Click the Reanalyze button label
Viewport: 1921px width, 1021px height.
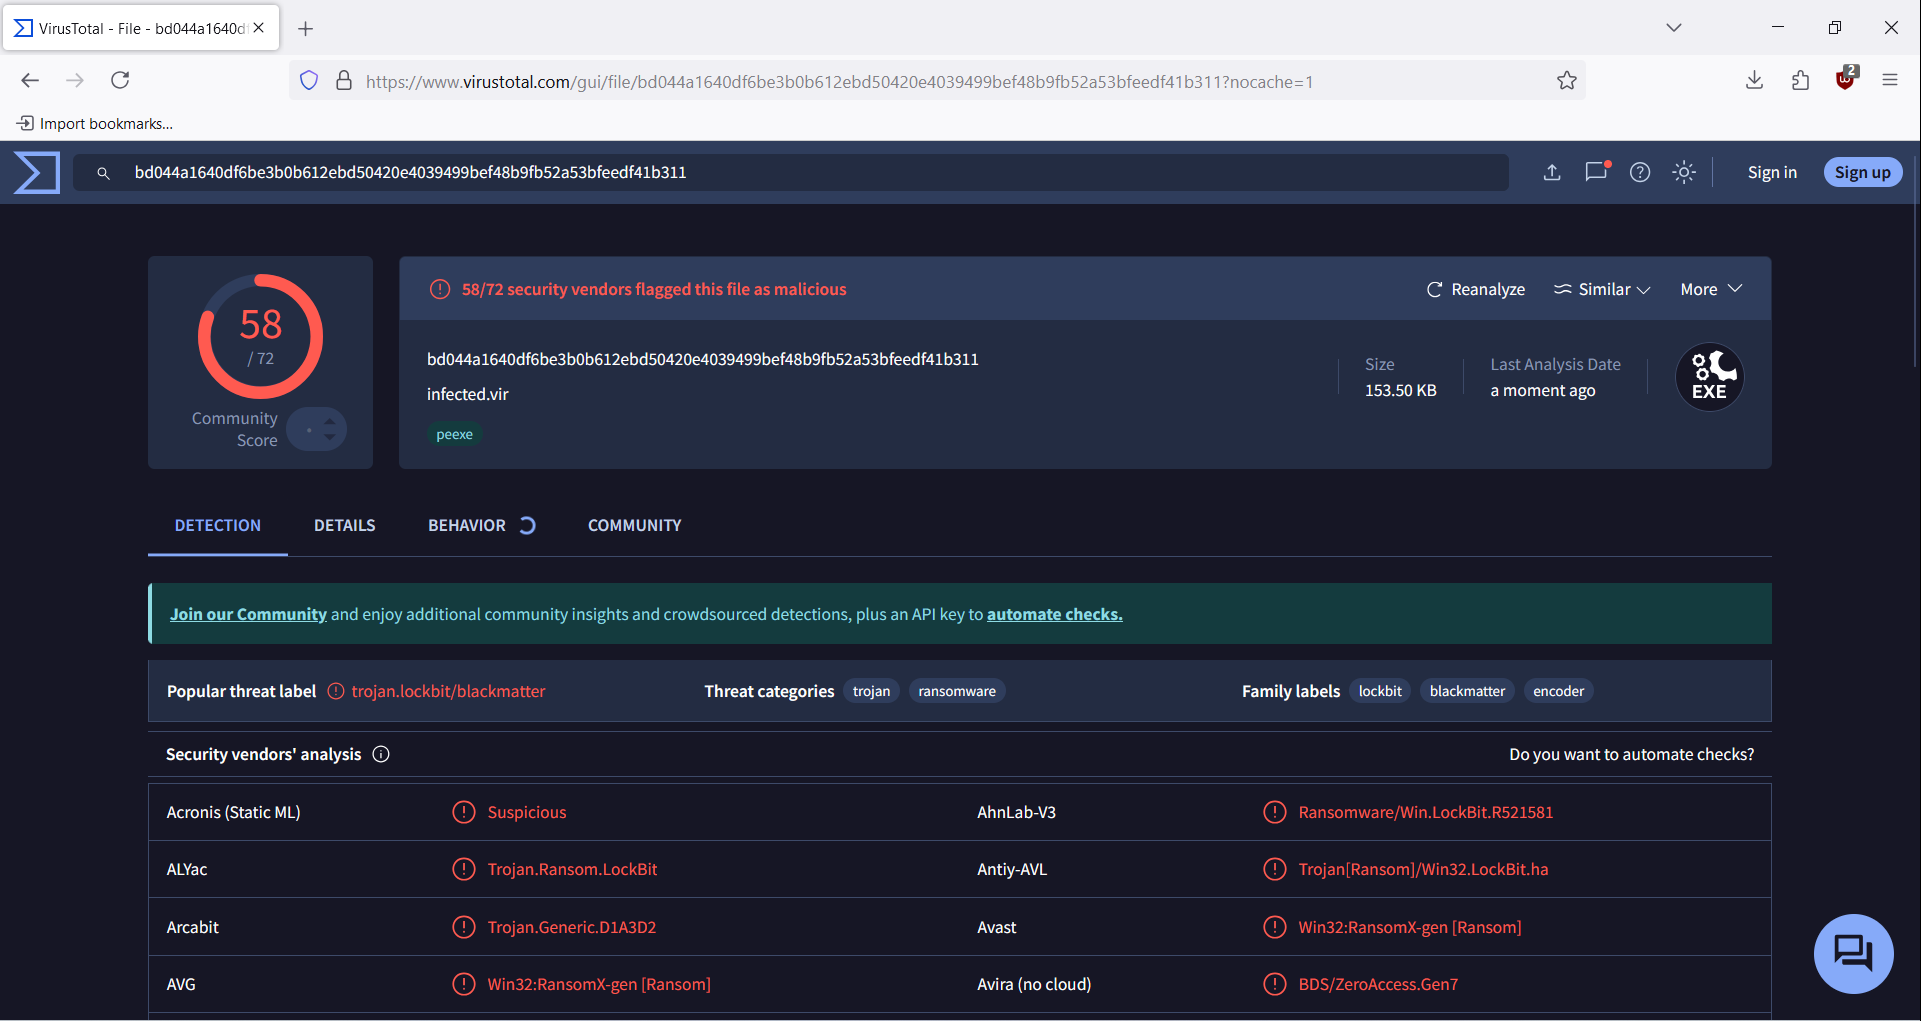click(x=1488, y=289)
